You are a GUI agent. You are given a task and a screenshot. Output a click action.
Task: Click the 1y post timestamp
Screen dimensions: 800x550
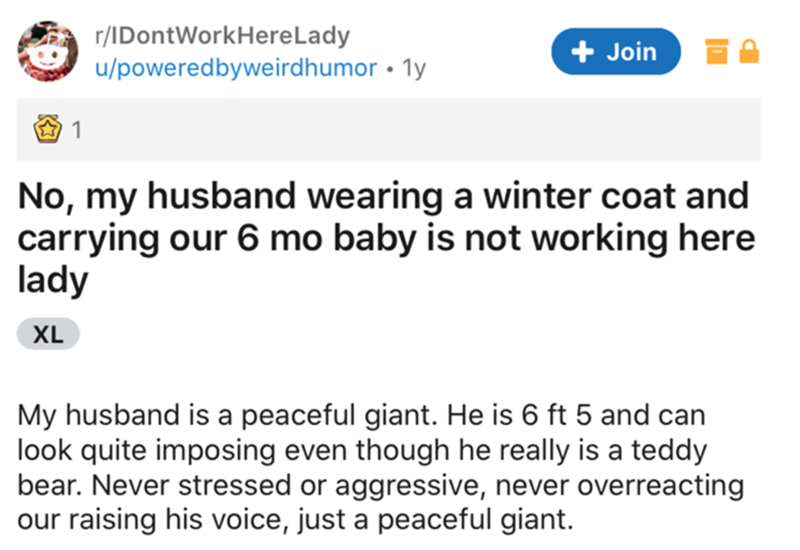(414, 68)
